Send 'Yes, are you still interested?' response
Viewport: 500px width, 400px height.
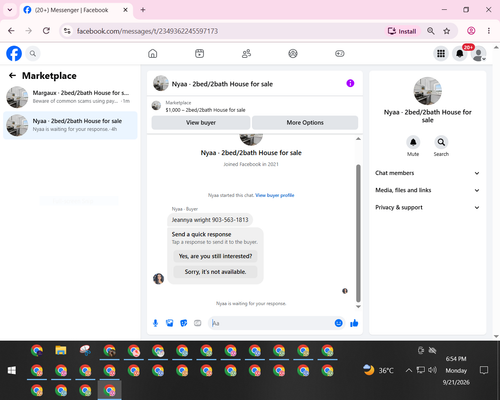pos(215,256)
